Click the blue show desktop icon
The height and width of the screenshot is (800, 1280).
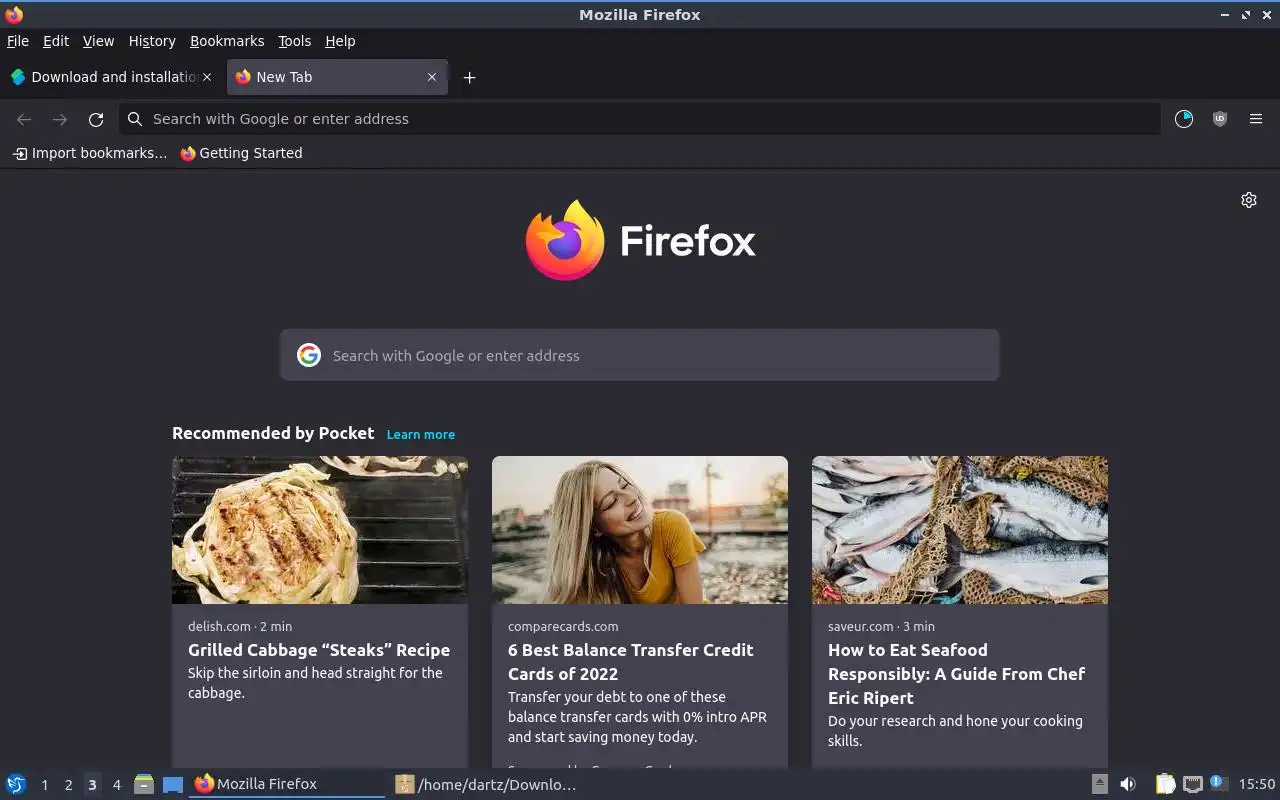coord(173,785)
